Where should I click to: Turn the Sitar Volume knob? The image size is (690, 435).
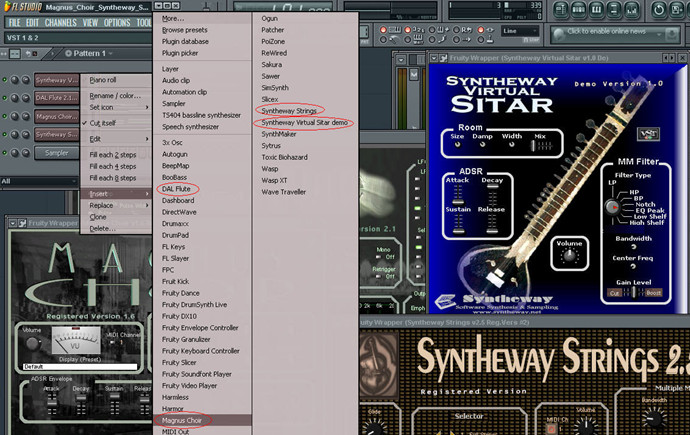tap(570, 256)
